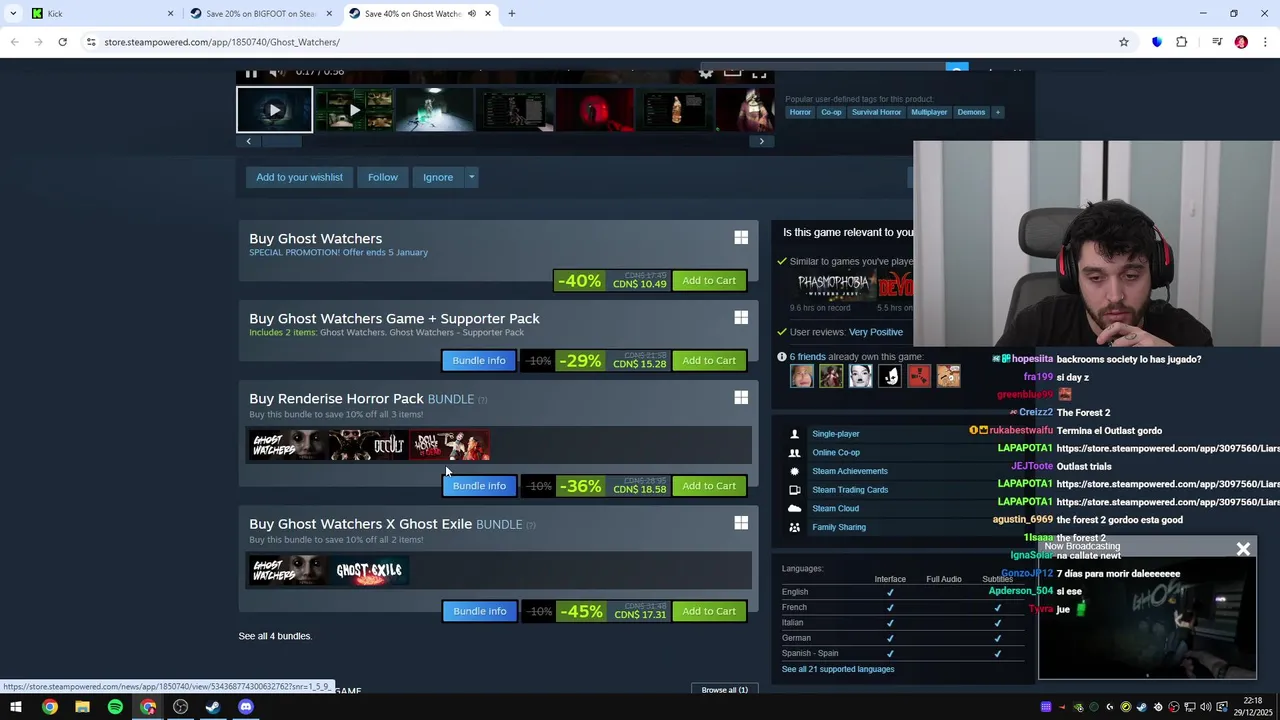
Task: Open Bundle info for Ghost Exile bundle
Action: [480, 611]
